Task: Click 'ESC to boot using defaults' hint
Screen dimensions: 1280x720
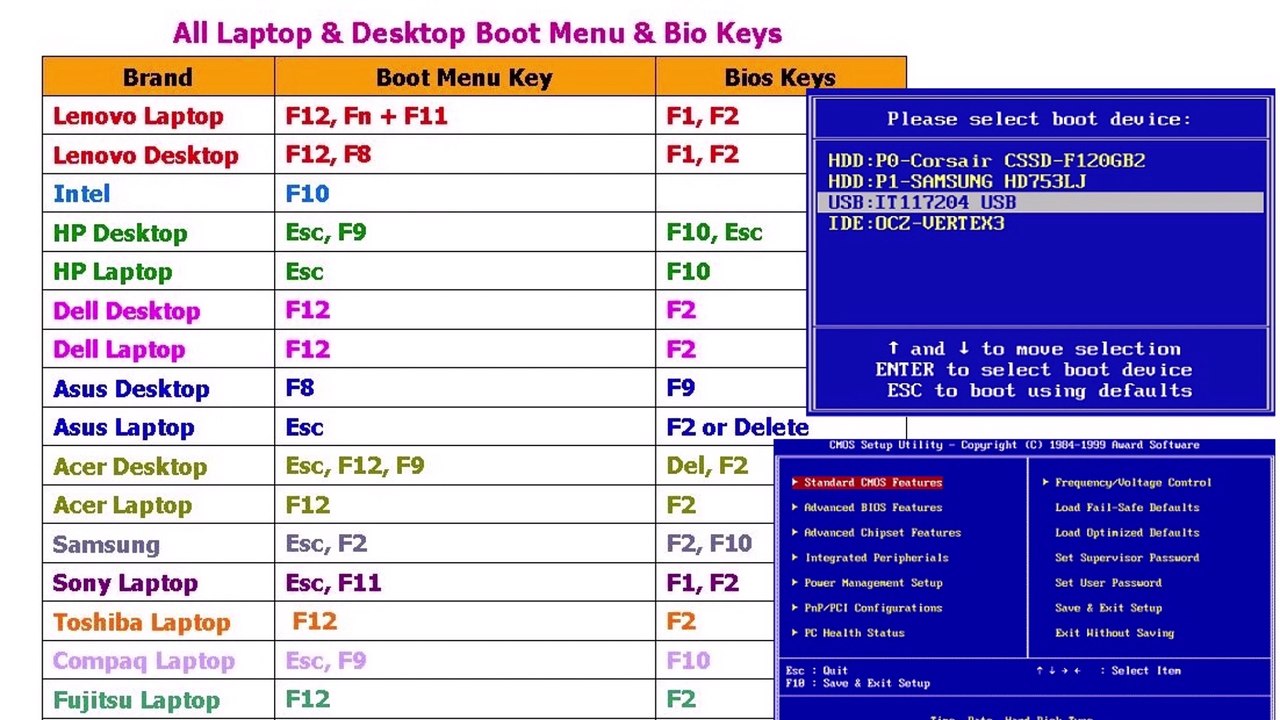Action: 1039,391
